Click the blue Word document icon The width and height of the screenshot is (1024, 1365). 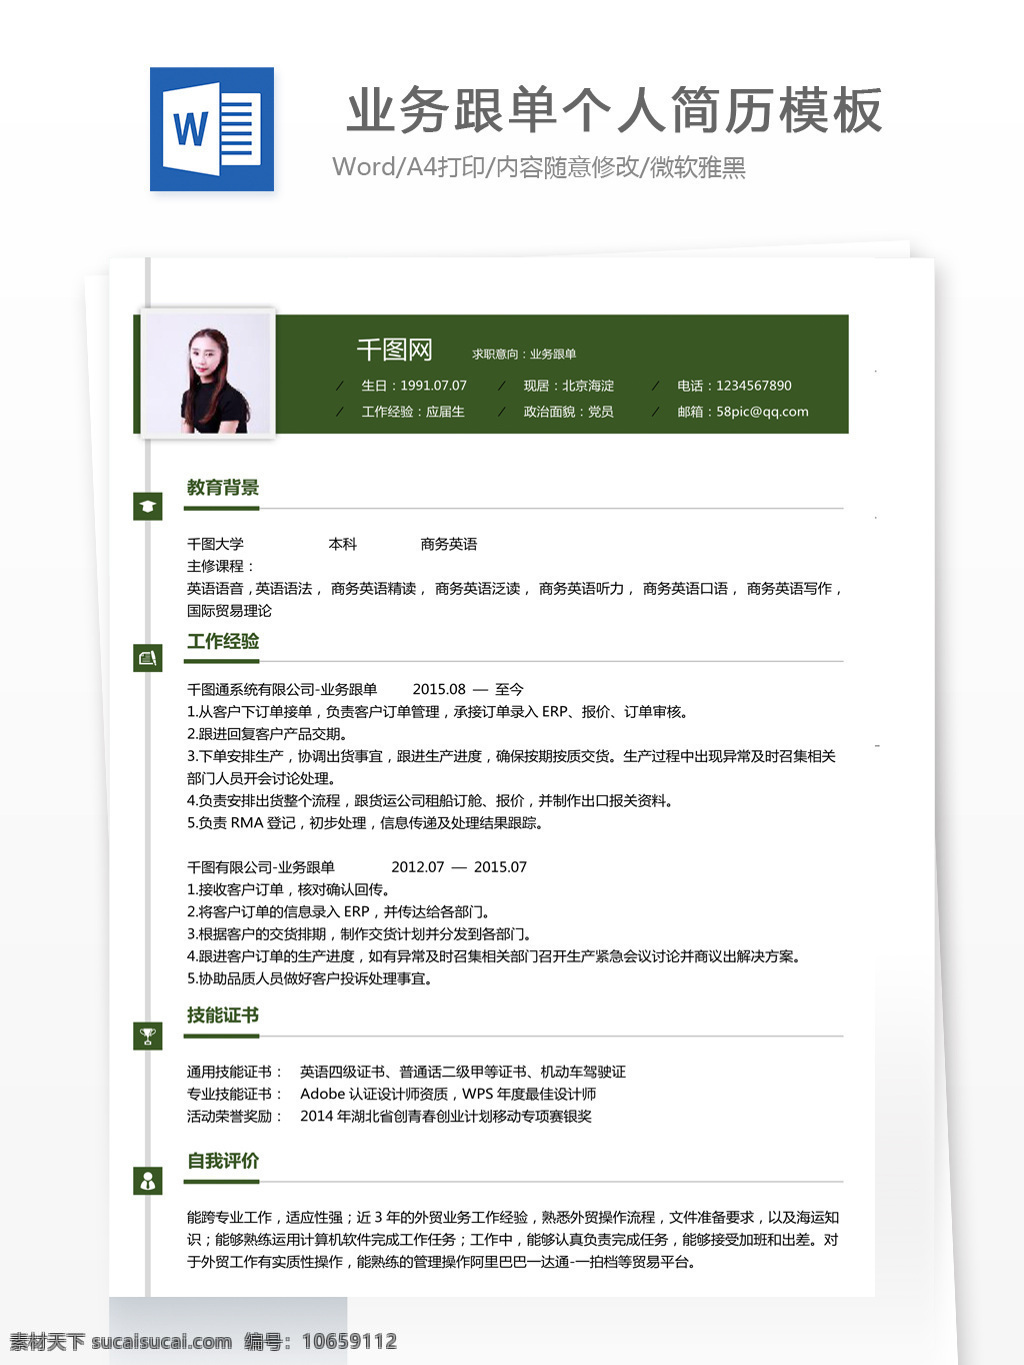(212, 129)
